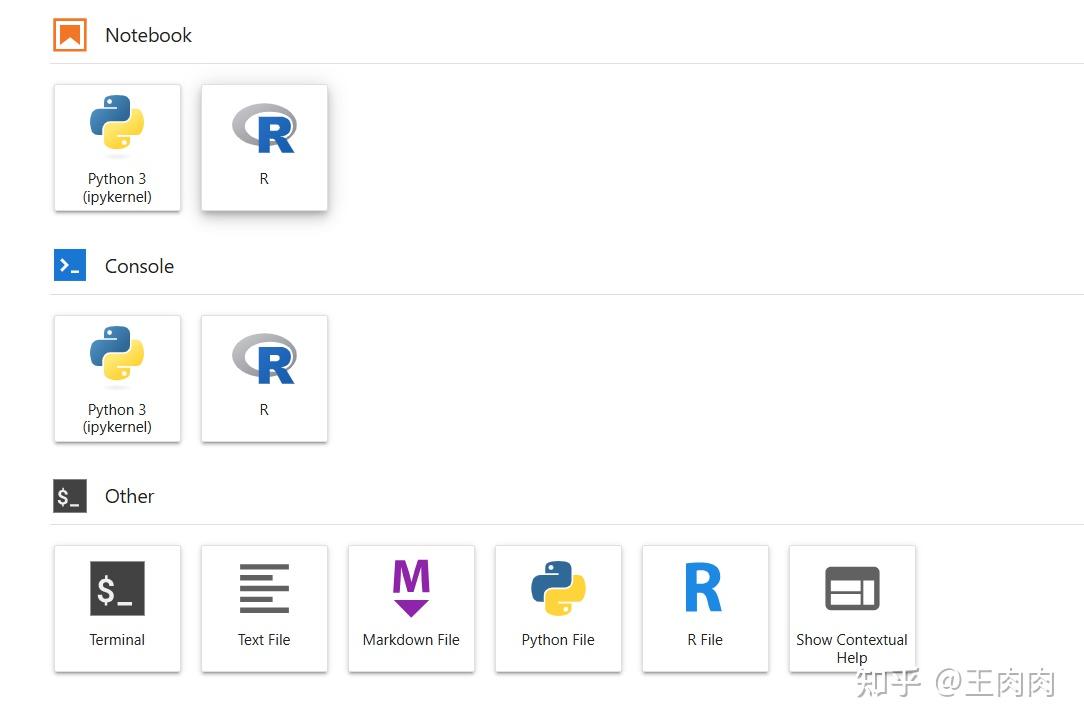Click the orange Notebook section icon
This screenshot has height=727, width=1084.
[70, 35]
